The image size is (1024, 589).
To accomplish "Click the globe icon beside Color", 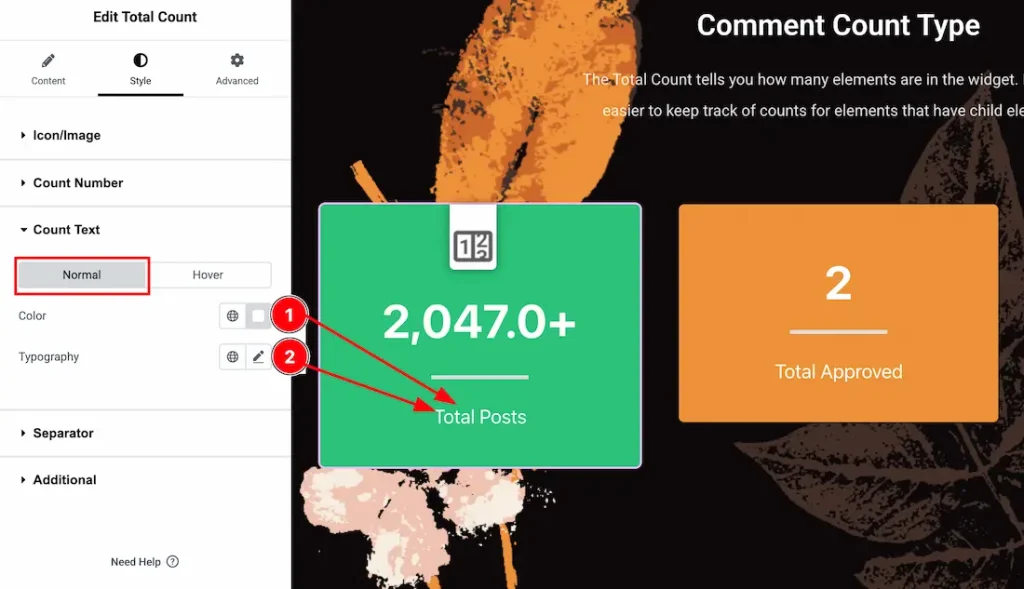I will pyautogui.click(x=233, y=316).
